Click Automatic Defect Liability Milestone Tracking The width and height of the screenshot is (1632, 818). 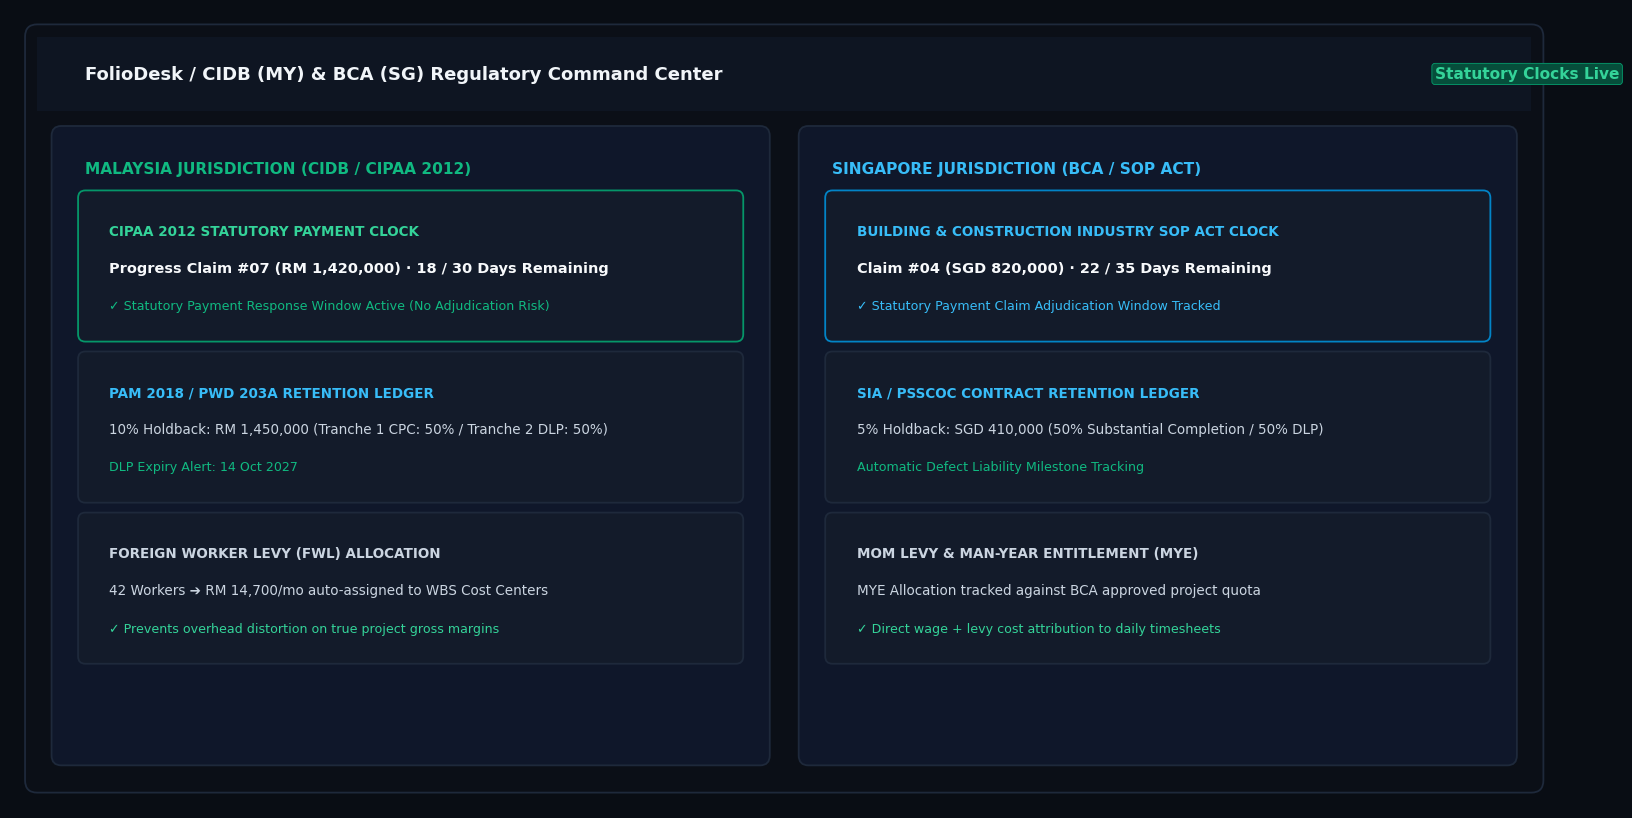1000,467
